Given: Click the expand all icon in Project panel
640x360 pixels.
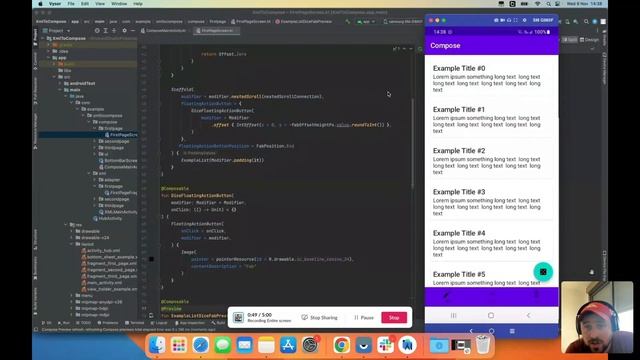Looking at the screenshot, I should [105, 31].
